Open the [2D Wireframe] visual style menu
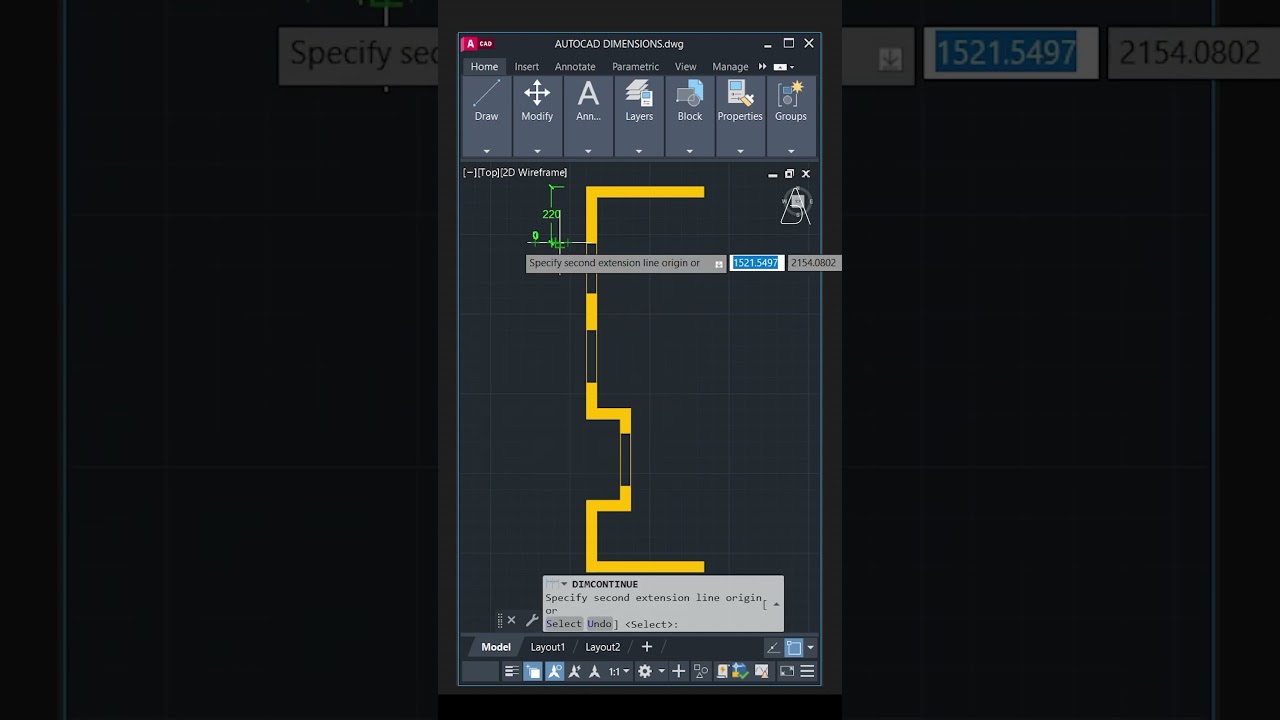1280x720 pixels. click(534, 173)
